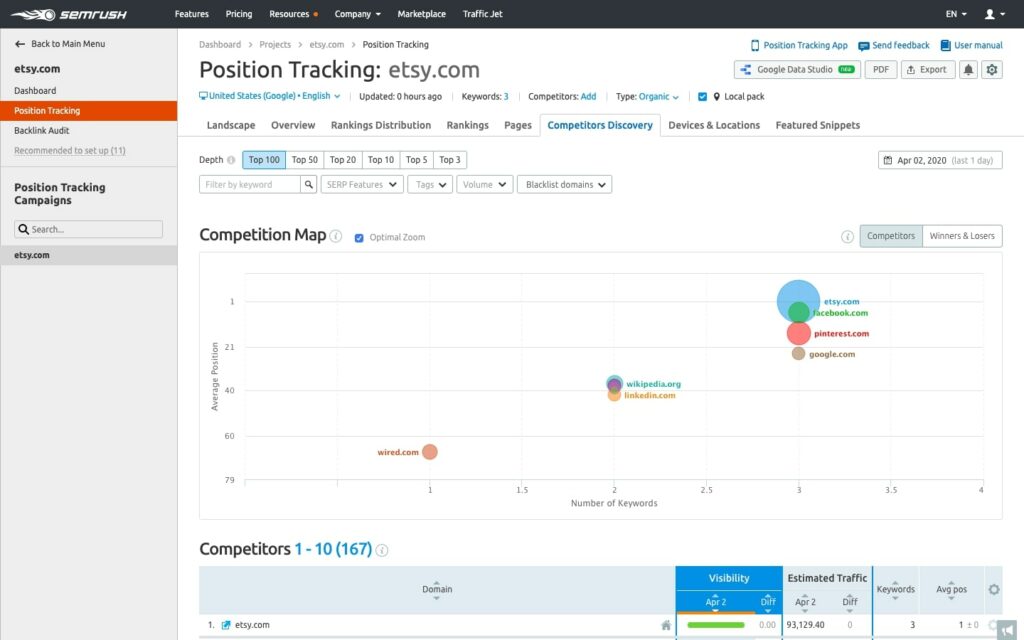Click the notification bell icon
This screenshot has width=1024, height=640.
(x=968, y=69)
